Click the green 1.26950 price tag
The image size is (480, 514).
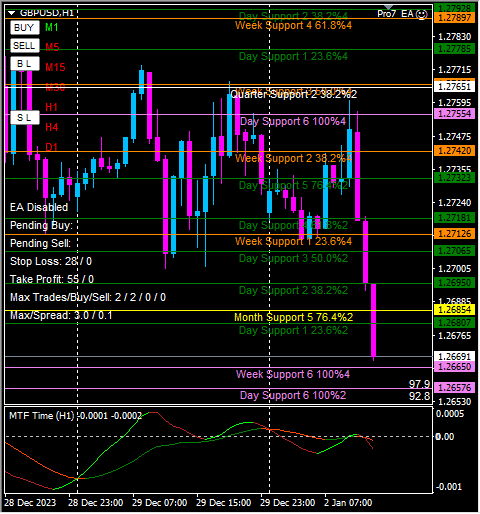click(454, 283)
